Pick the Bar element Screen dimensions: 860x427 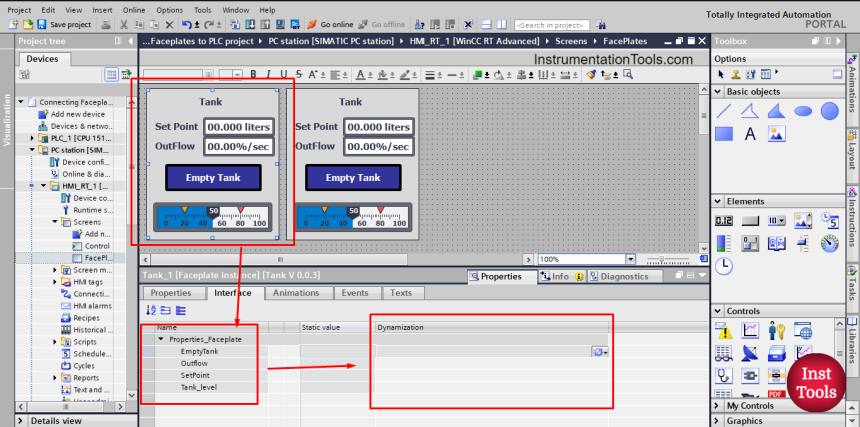pos(724,243)
